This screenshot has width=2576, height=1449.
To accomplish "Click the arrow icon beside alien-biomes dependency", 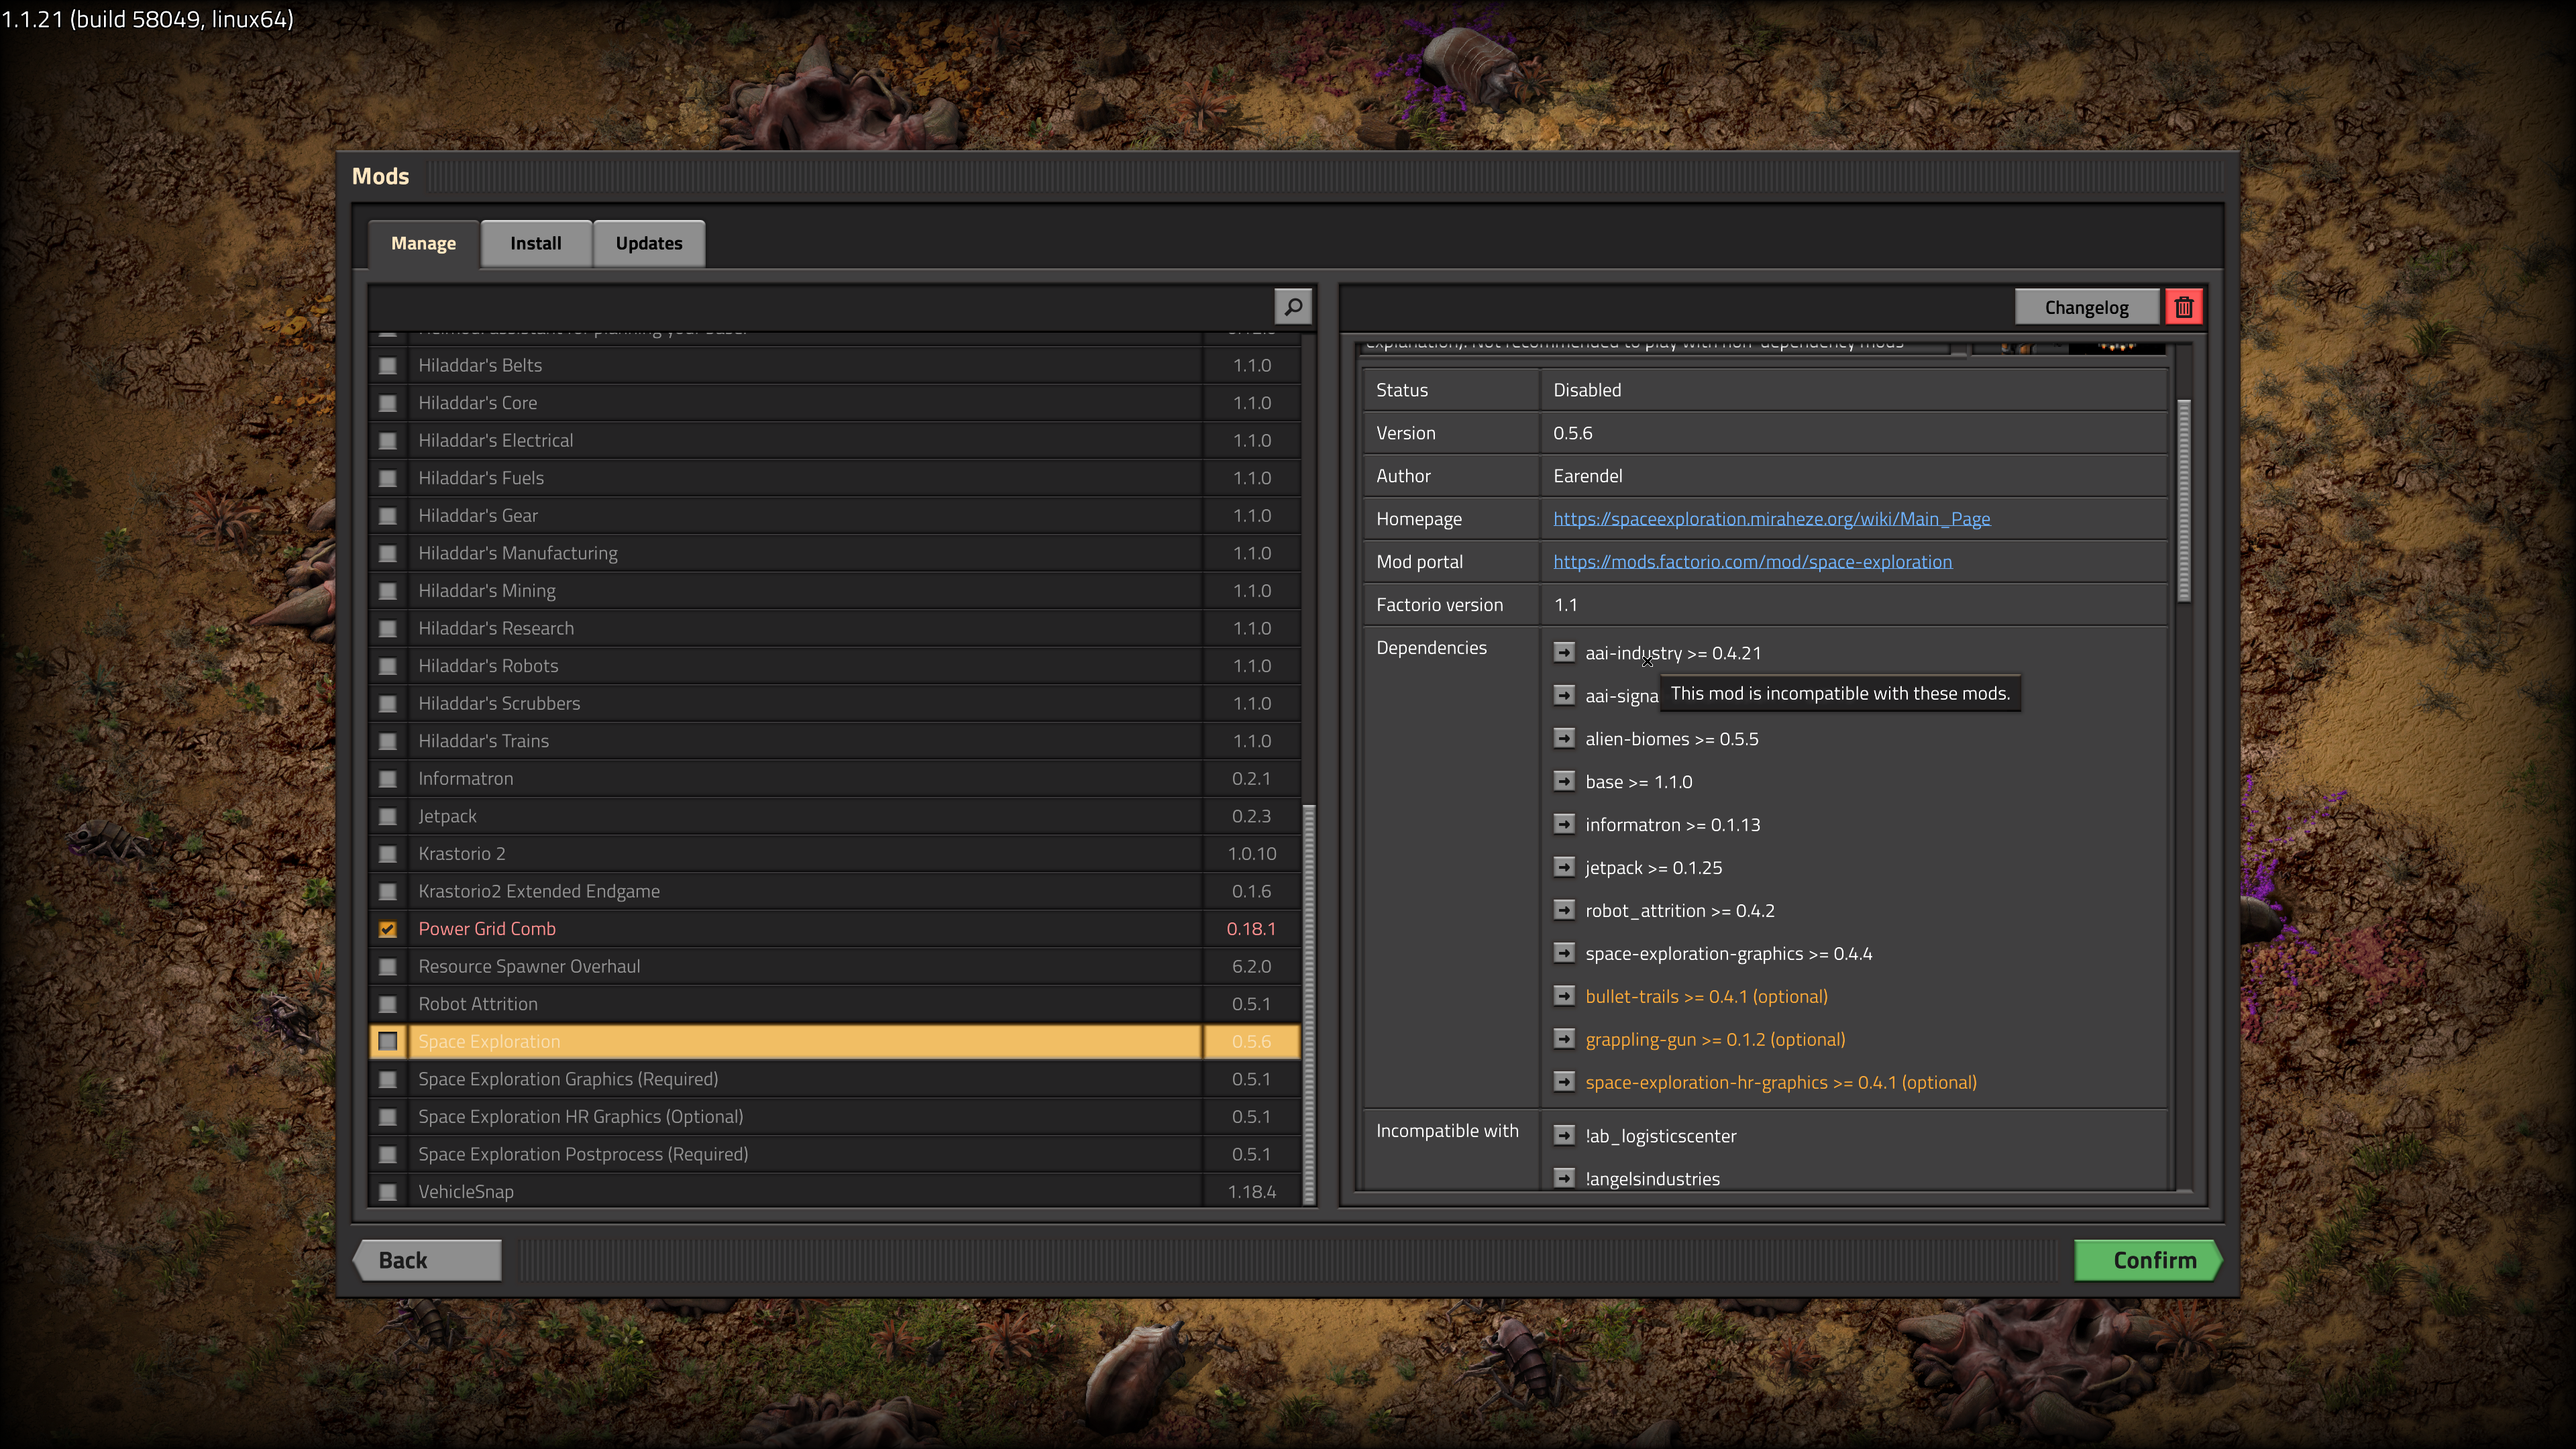I will [x=1564, y=738].
